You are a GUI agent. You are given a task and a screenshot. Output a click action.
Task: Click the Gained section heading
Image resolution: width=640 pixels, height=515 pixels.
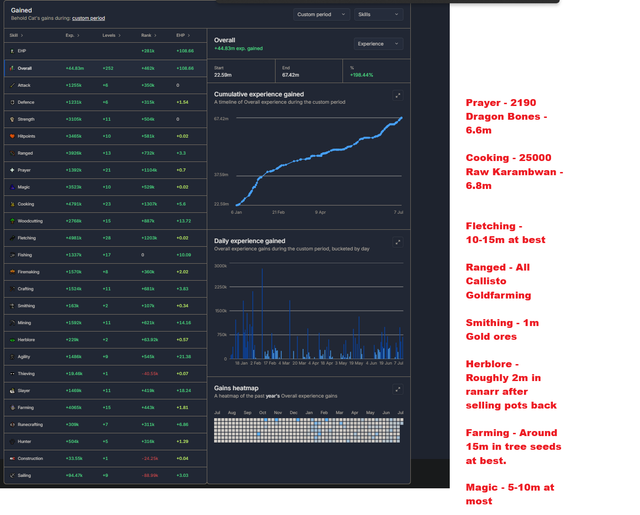(x=21, y=10)
